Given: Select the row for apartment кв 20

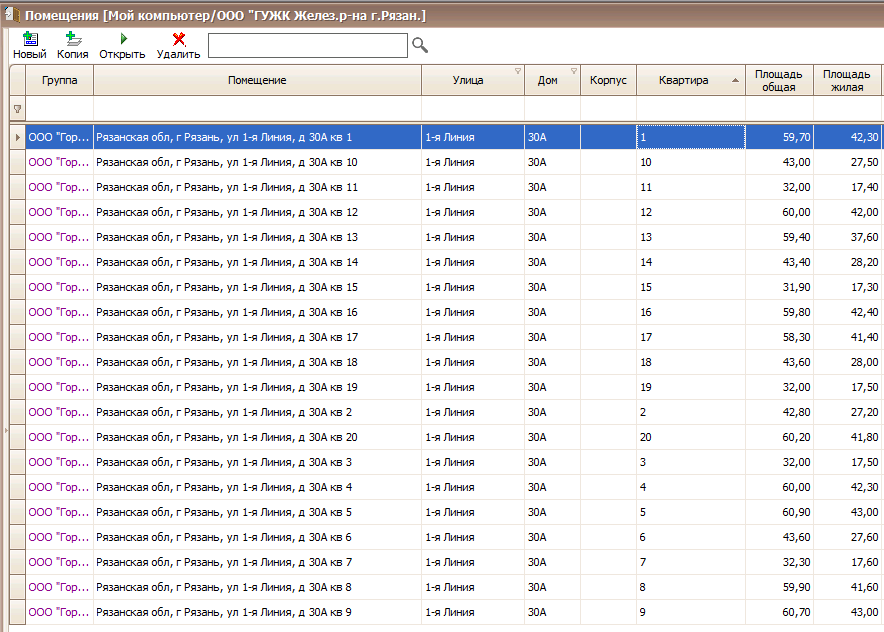Looking at the screenshot, I should (257, 437).
